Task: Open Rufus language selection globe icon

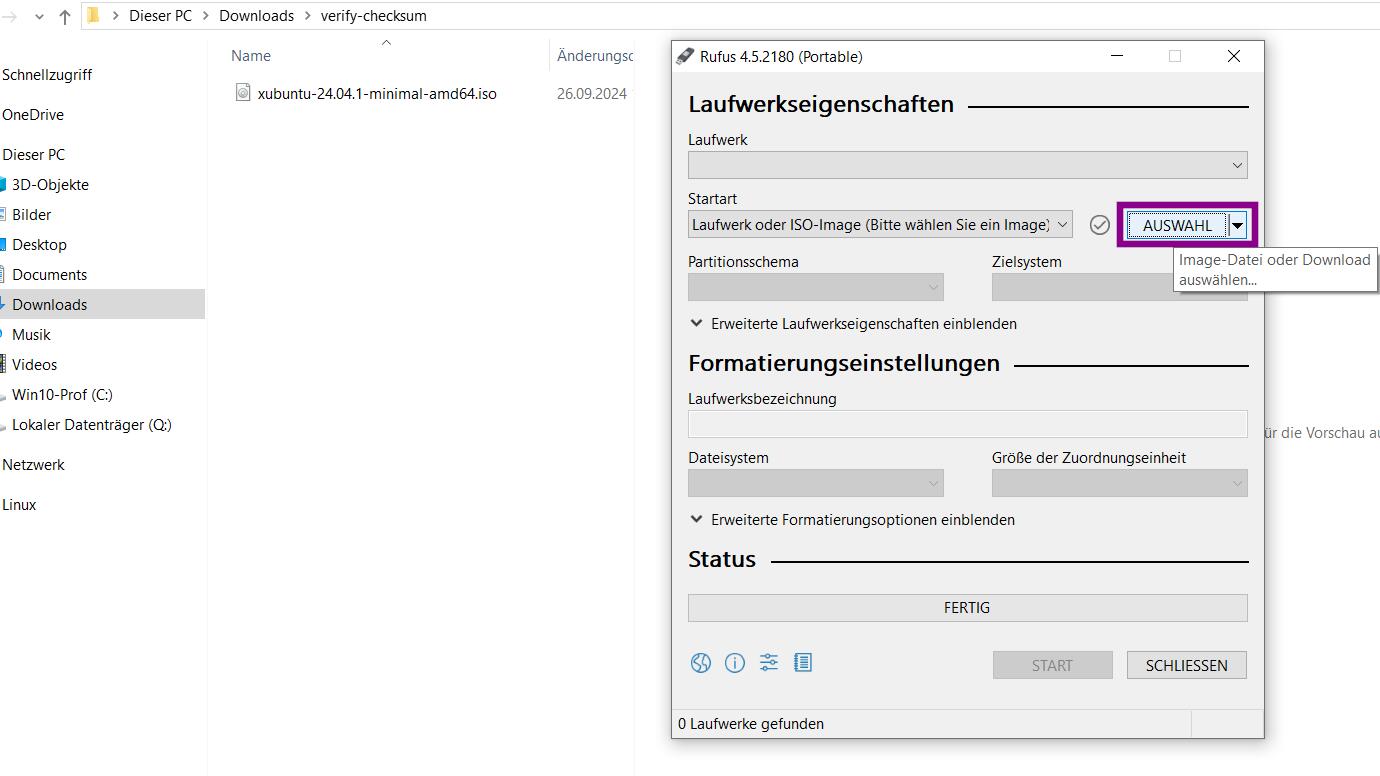Action: [701, 663]
